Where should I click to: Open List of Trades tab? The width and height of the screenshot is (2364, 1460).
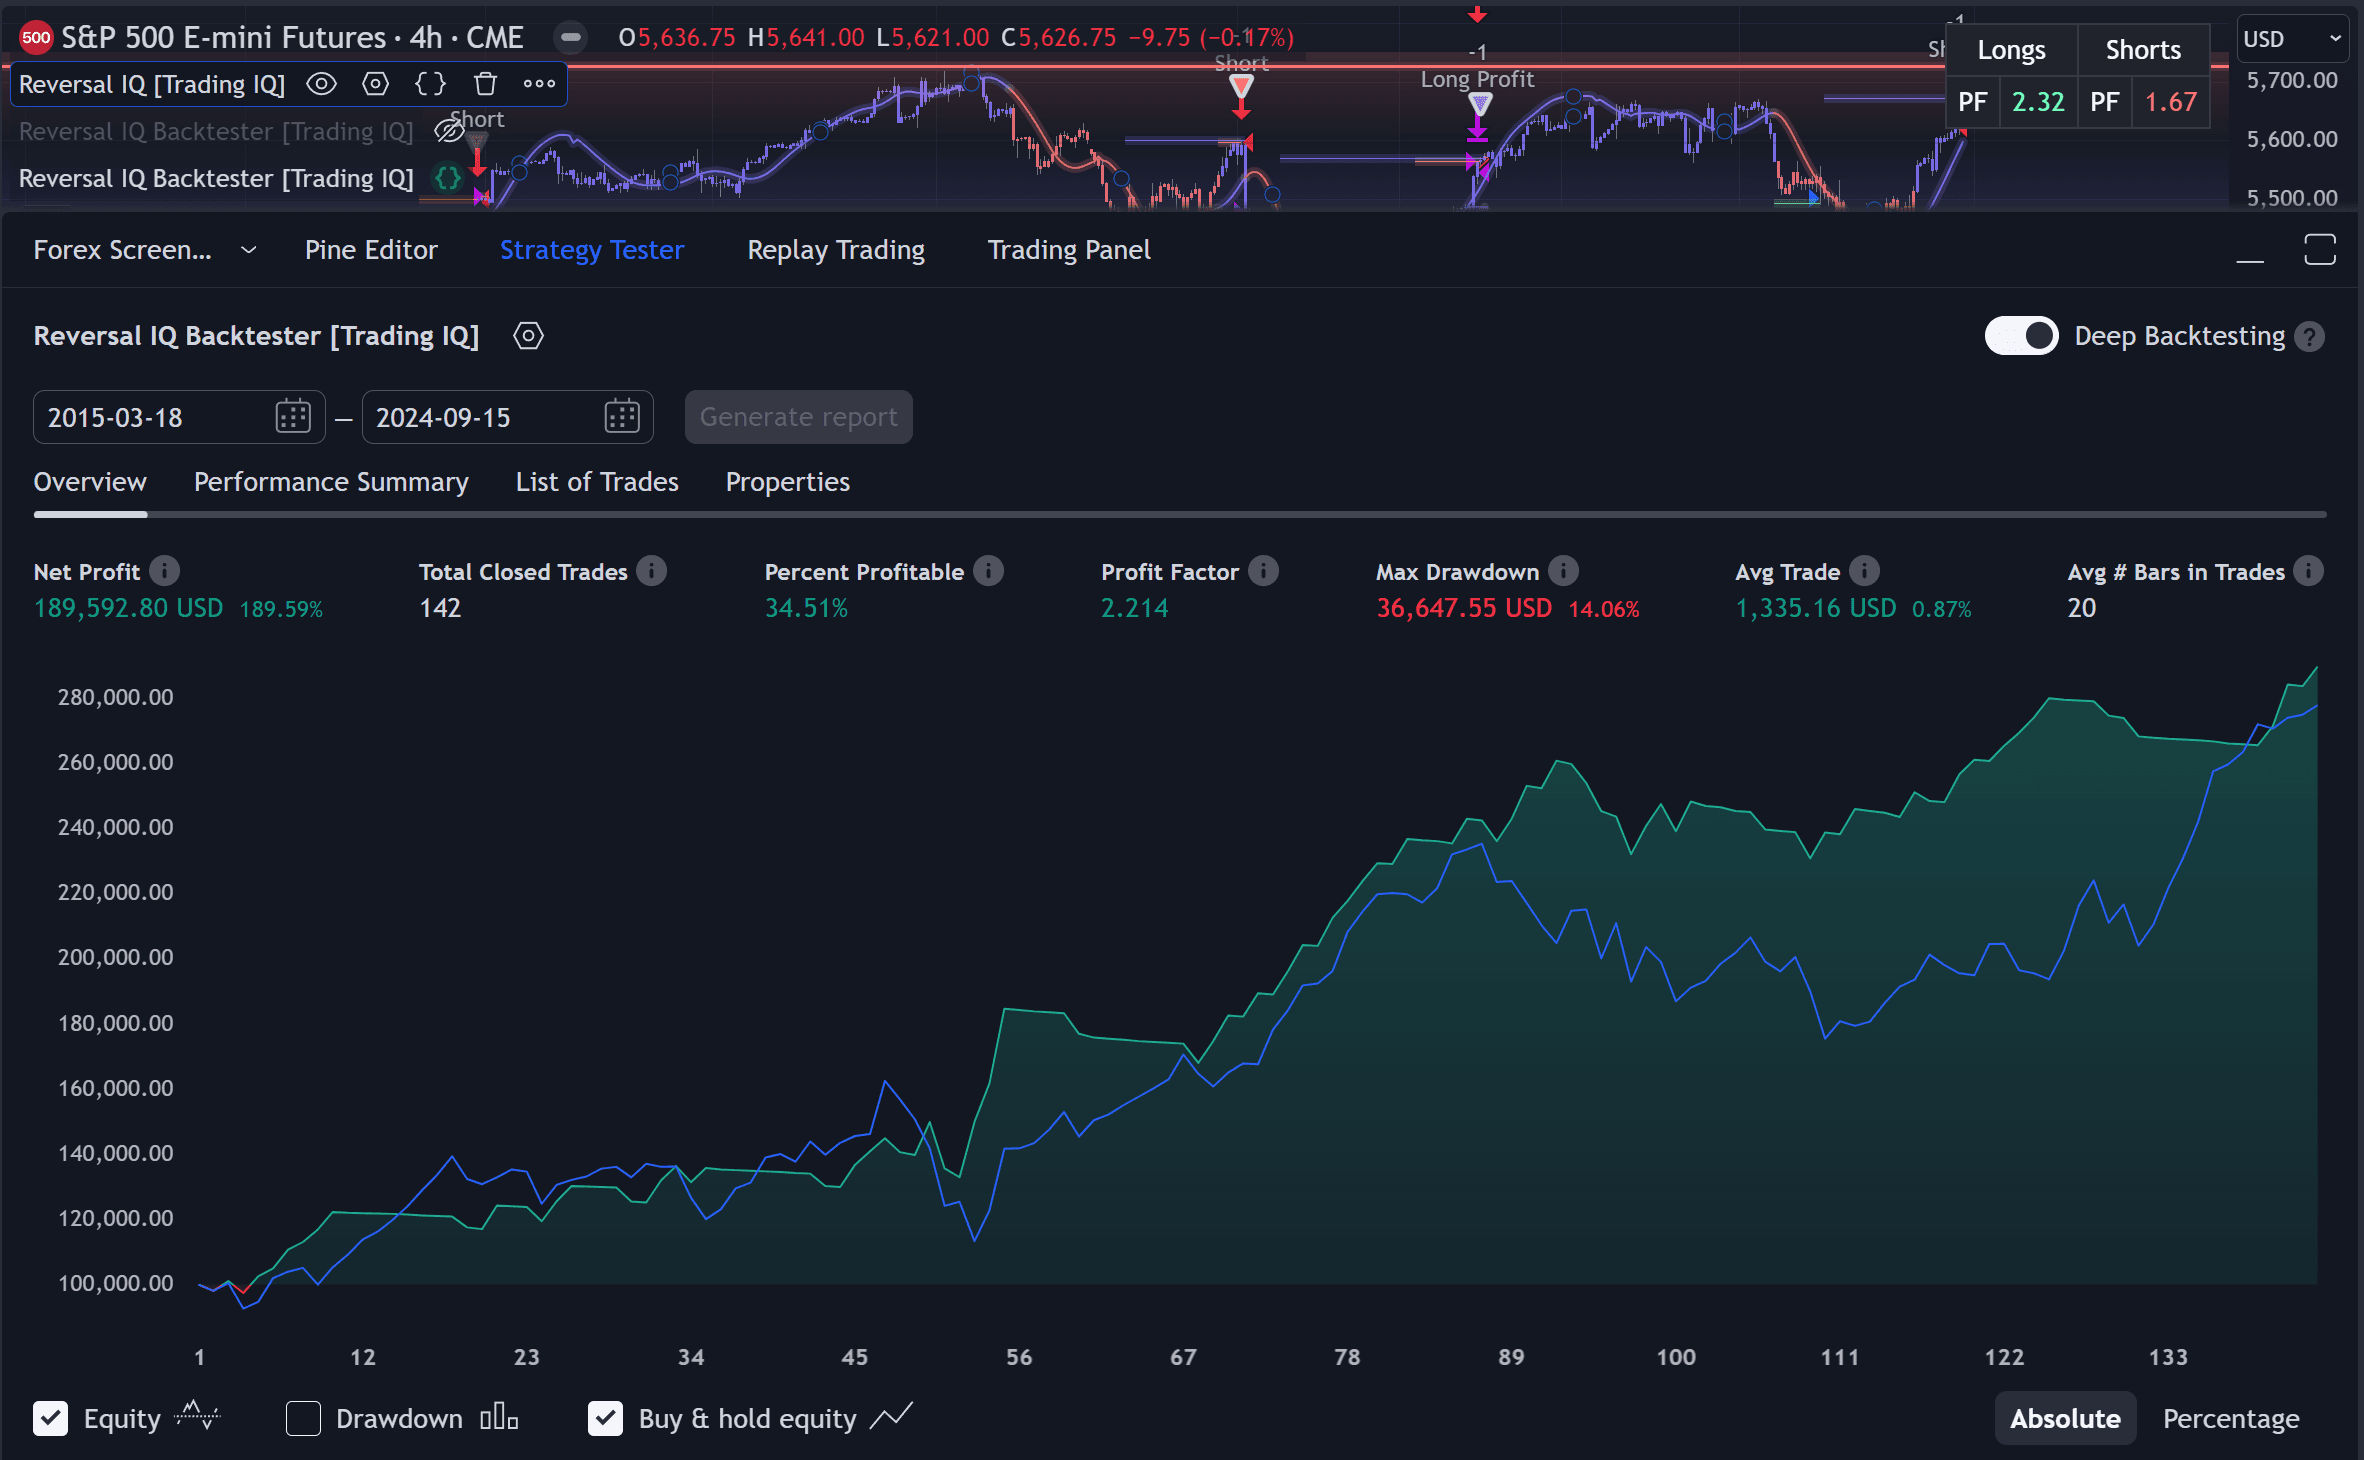(x=597, y=482)
